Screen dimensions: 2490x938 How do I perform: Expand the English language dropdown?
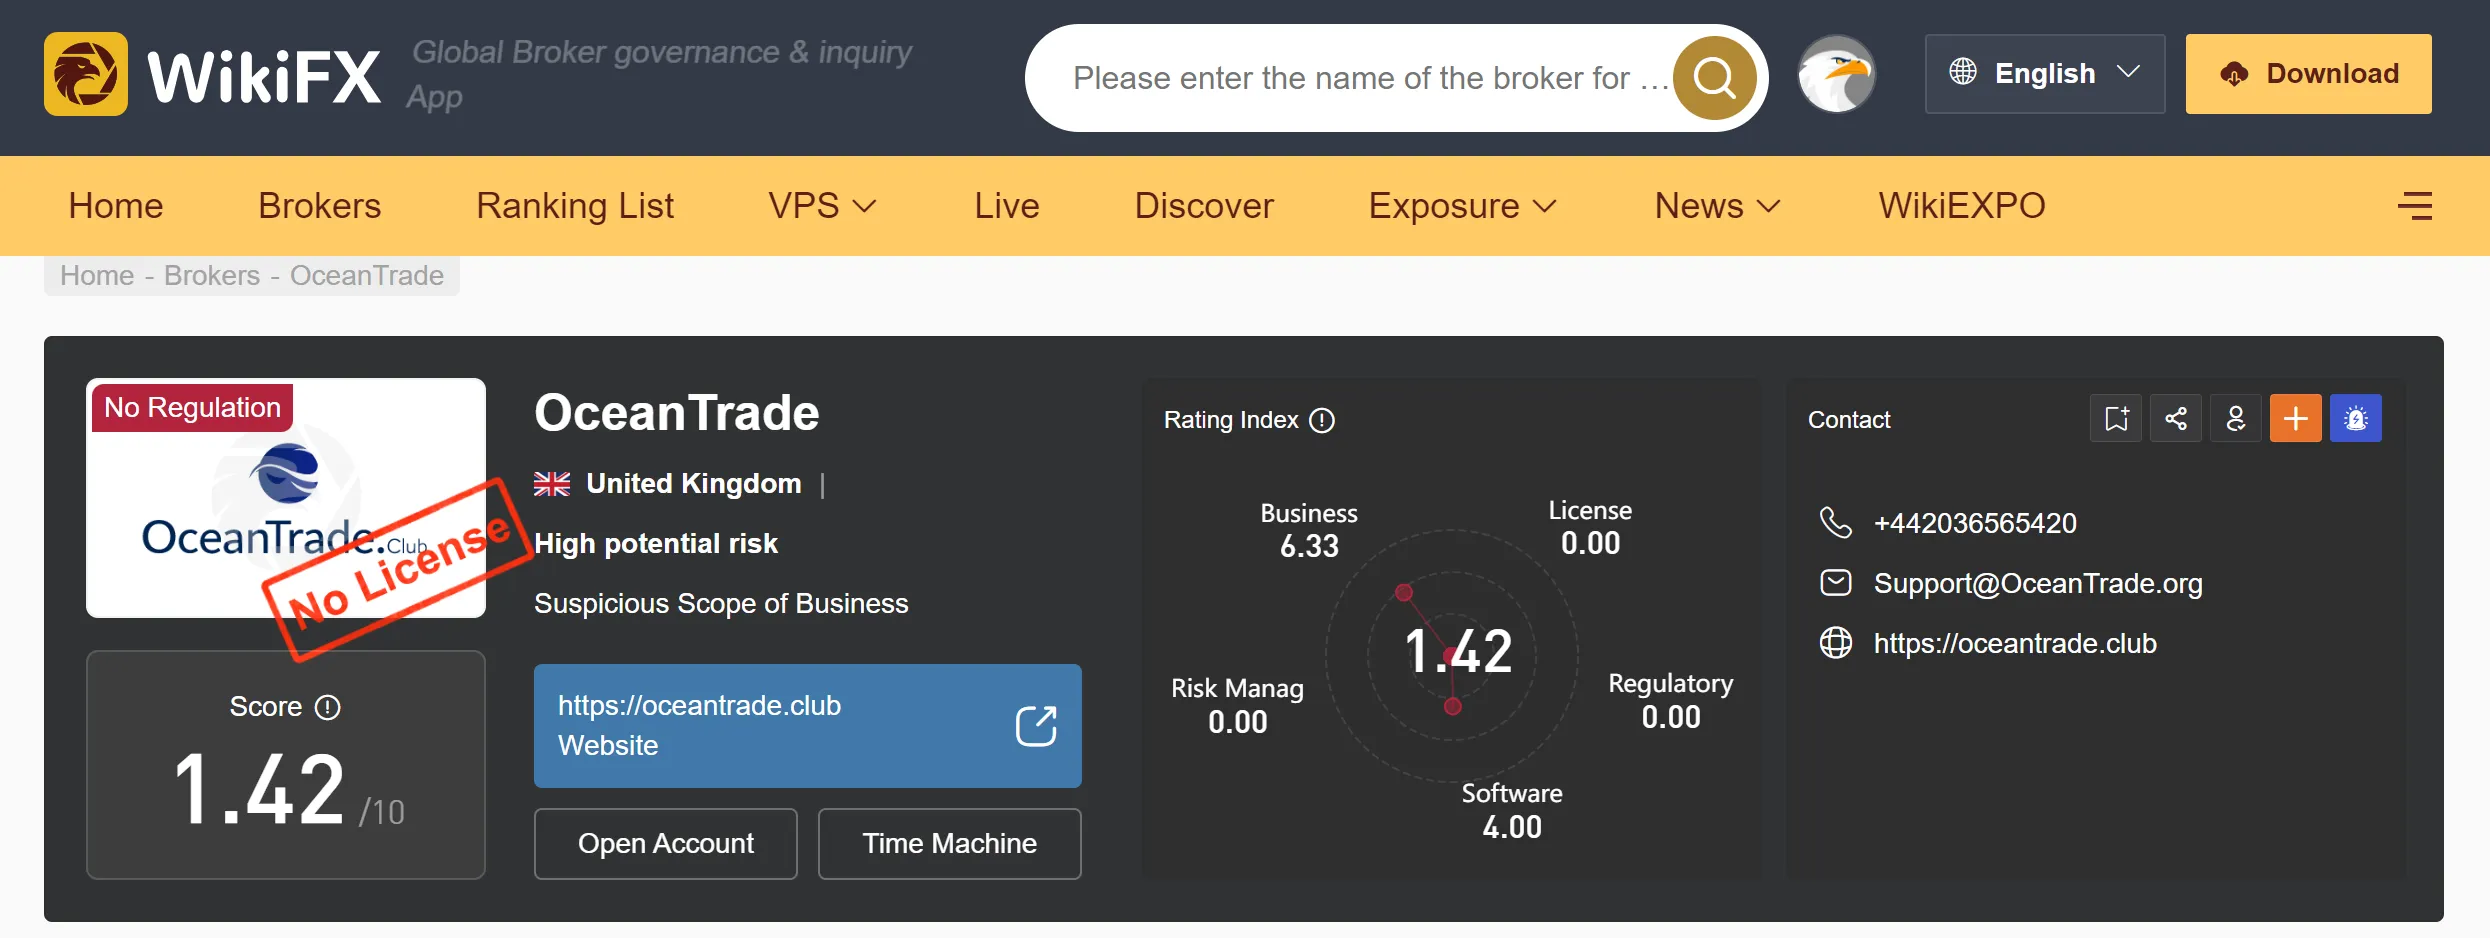(x=2045, y=74)
